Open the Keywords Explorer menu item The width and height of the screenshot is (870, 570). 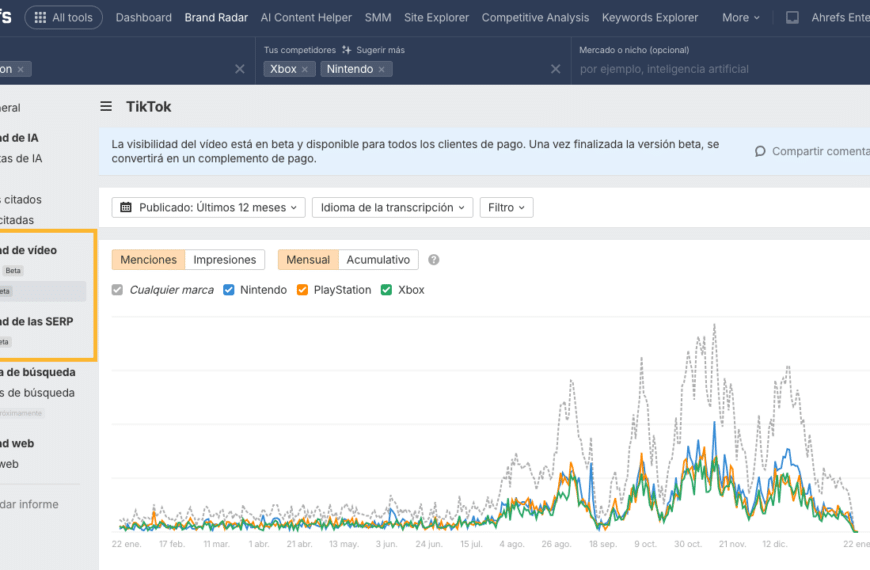pyautogui.click(x=650, y=17)
